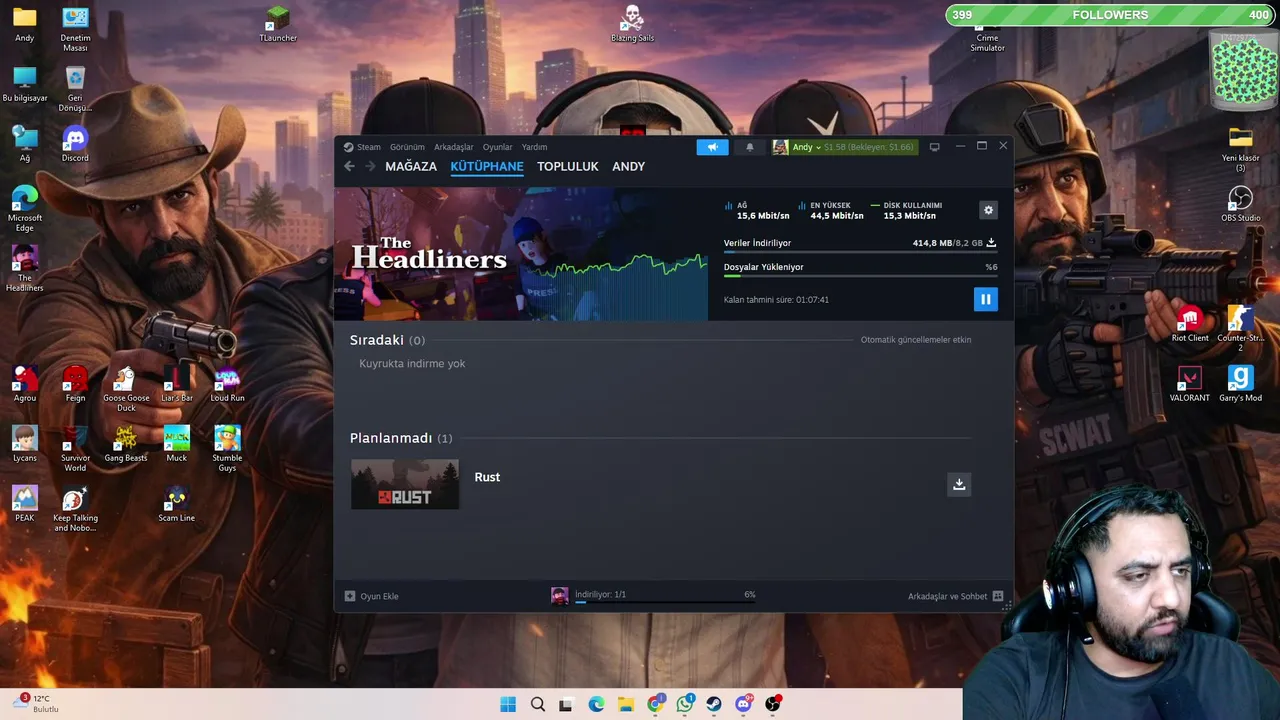Open Feign desktop icon
The image size is (1280, 720).
75,383
